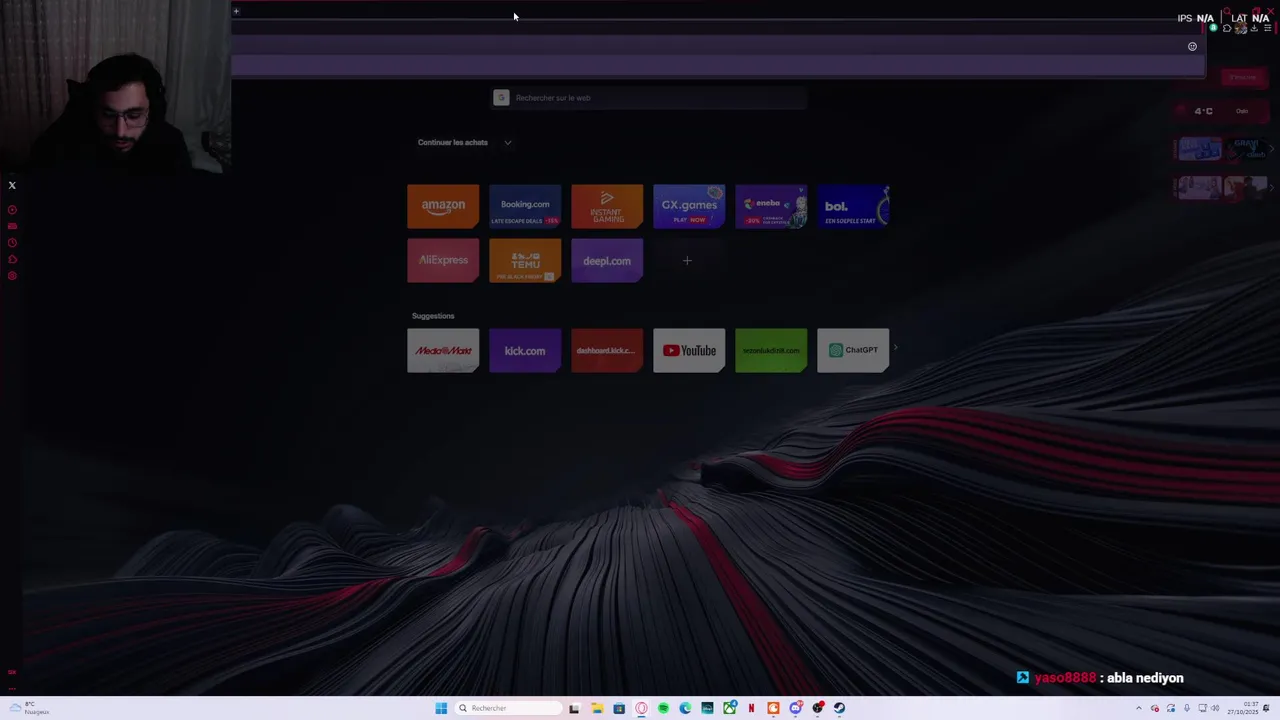Screen dimensions: 1280x720
Task: Click the X (Twitter) sidebar icon
Action: click(x=12, y=185)
